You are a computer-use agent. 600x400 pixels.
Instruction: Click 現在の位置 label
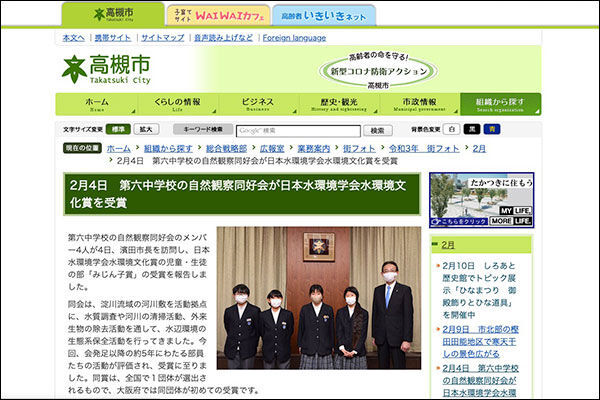(82, 148)
